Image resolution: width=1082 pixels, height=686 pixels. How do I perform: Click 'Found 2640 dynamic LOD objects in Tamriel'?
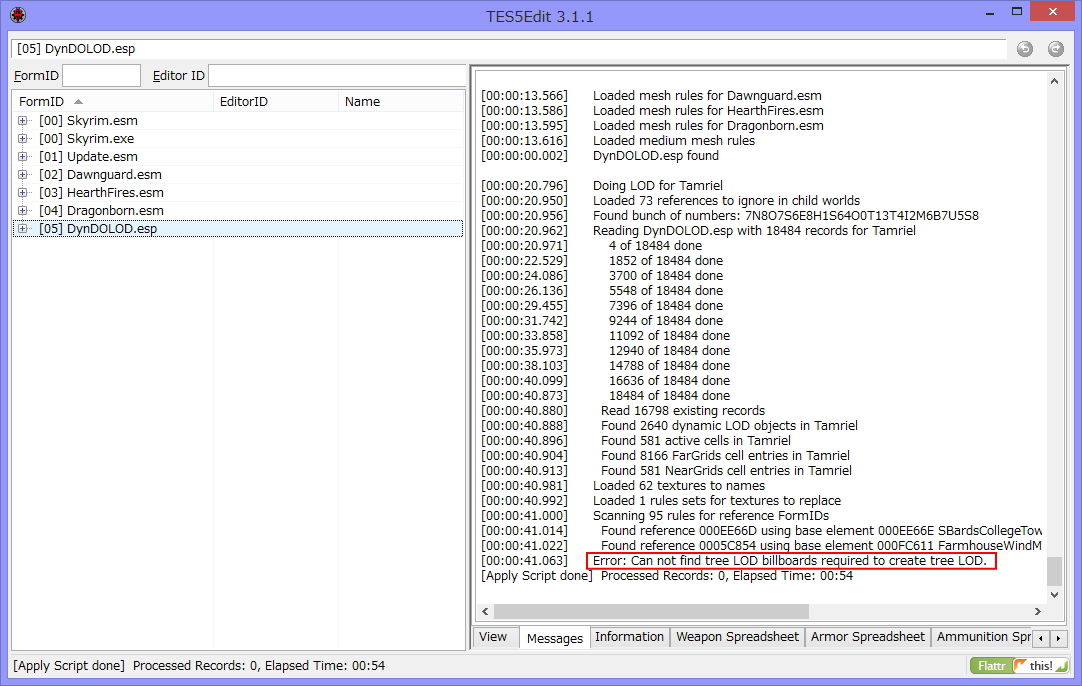click(729, 426)
